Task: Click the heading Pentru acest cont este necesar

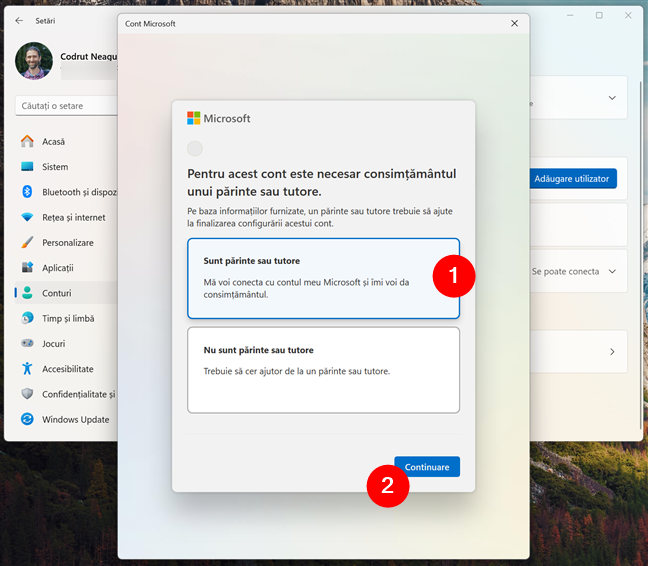Action: [322, 183]
